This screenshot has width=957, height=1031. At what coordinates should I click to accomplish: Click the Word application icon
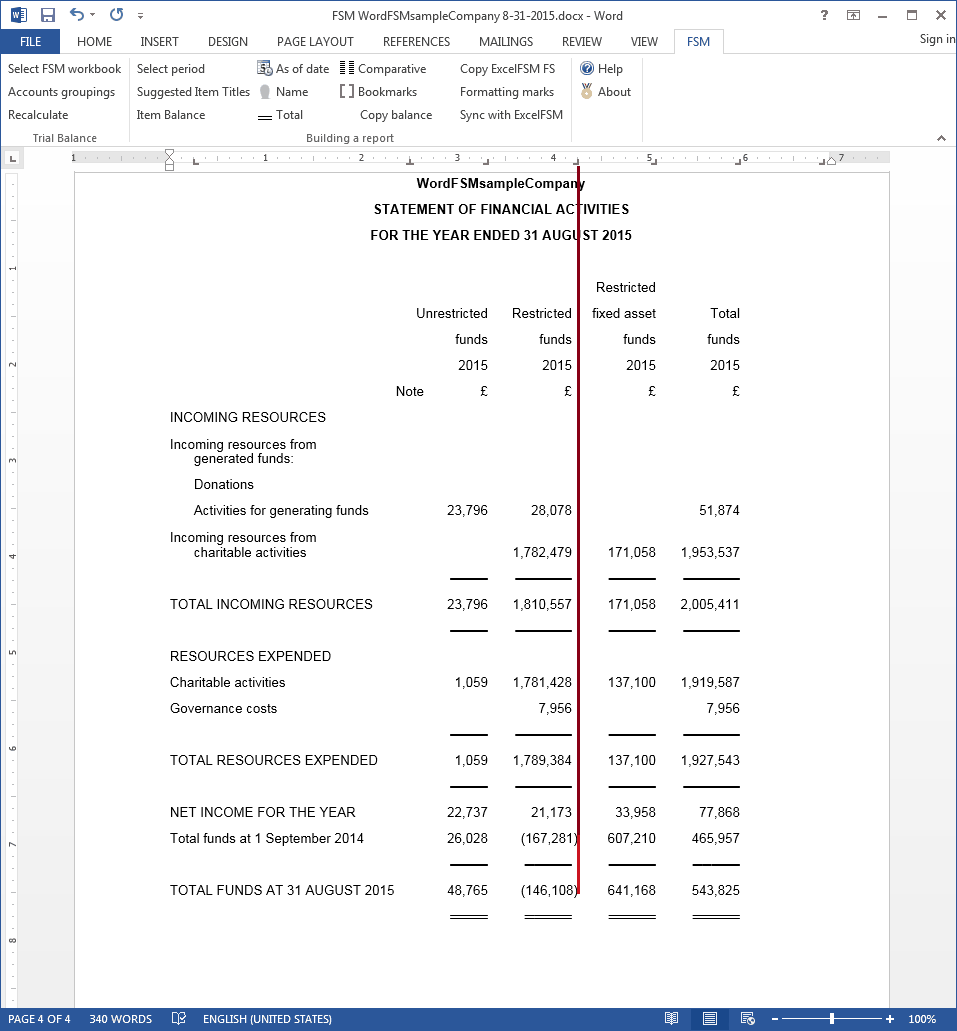(x=18, y=15)
